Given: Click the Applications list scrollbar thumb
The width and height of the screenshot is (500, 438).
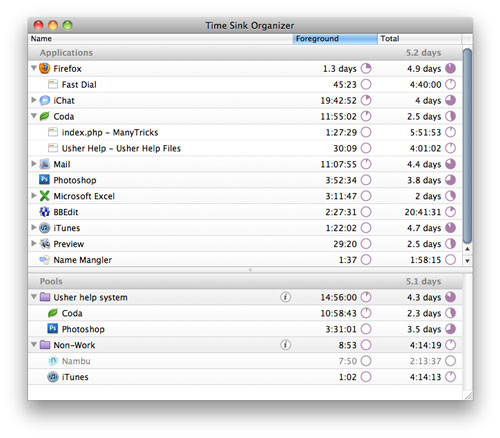Looking at the screenshot, I should point(468,146).
